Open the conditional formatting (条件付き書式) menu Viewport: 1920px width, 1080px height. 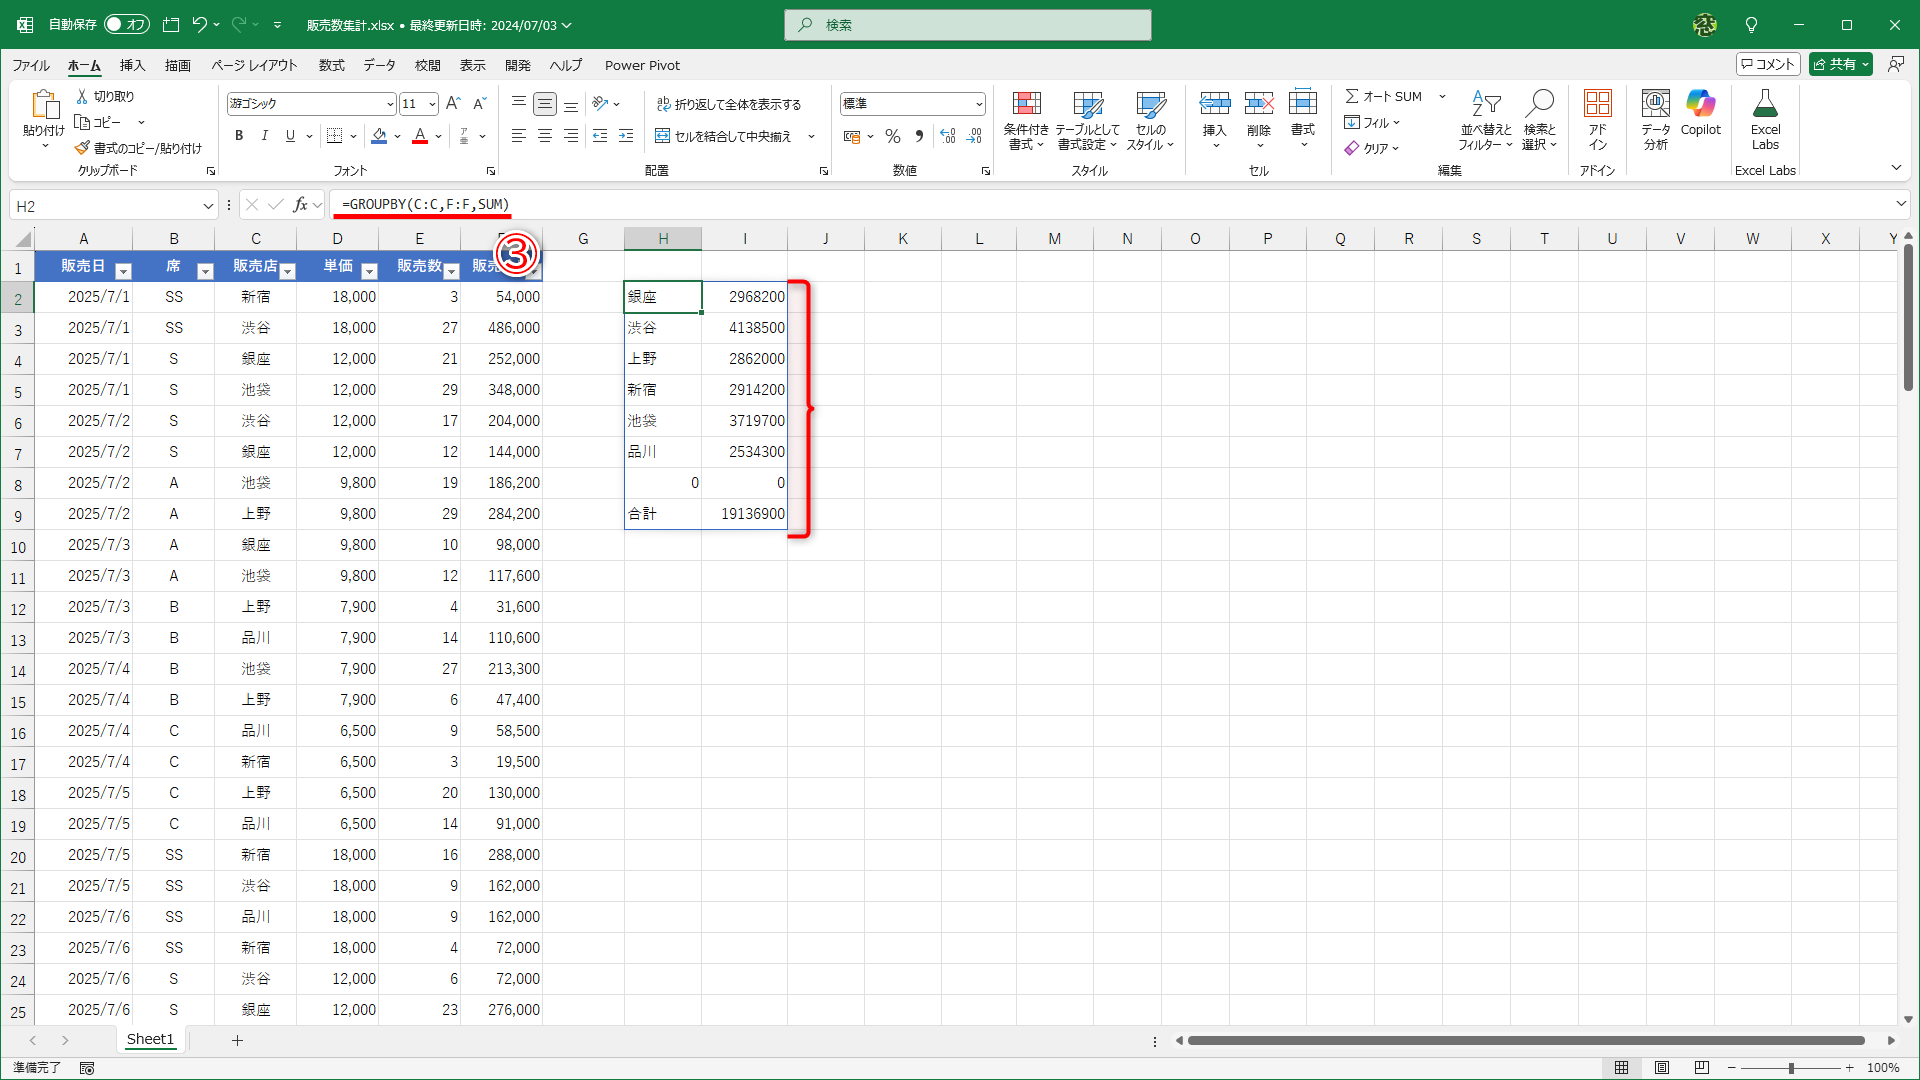[x=1026, y=119]
